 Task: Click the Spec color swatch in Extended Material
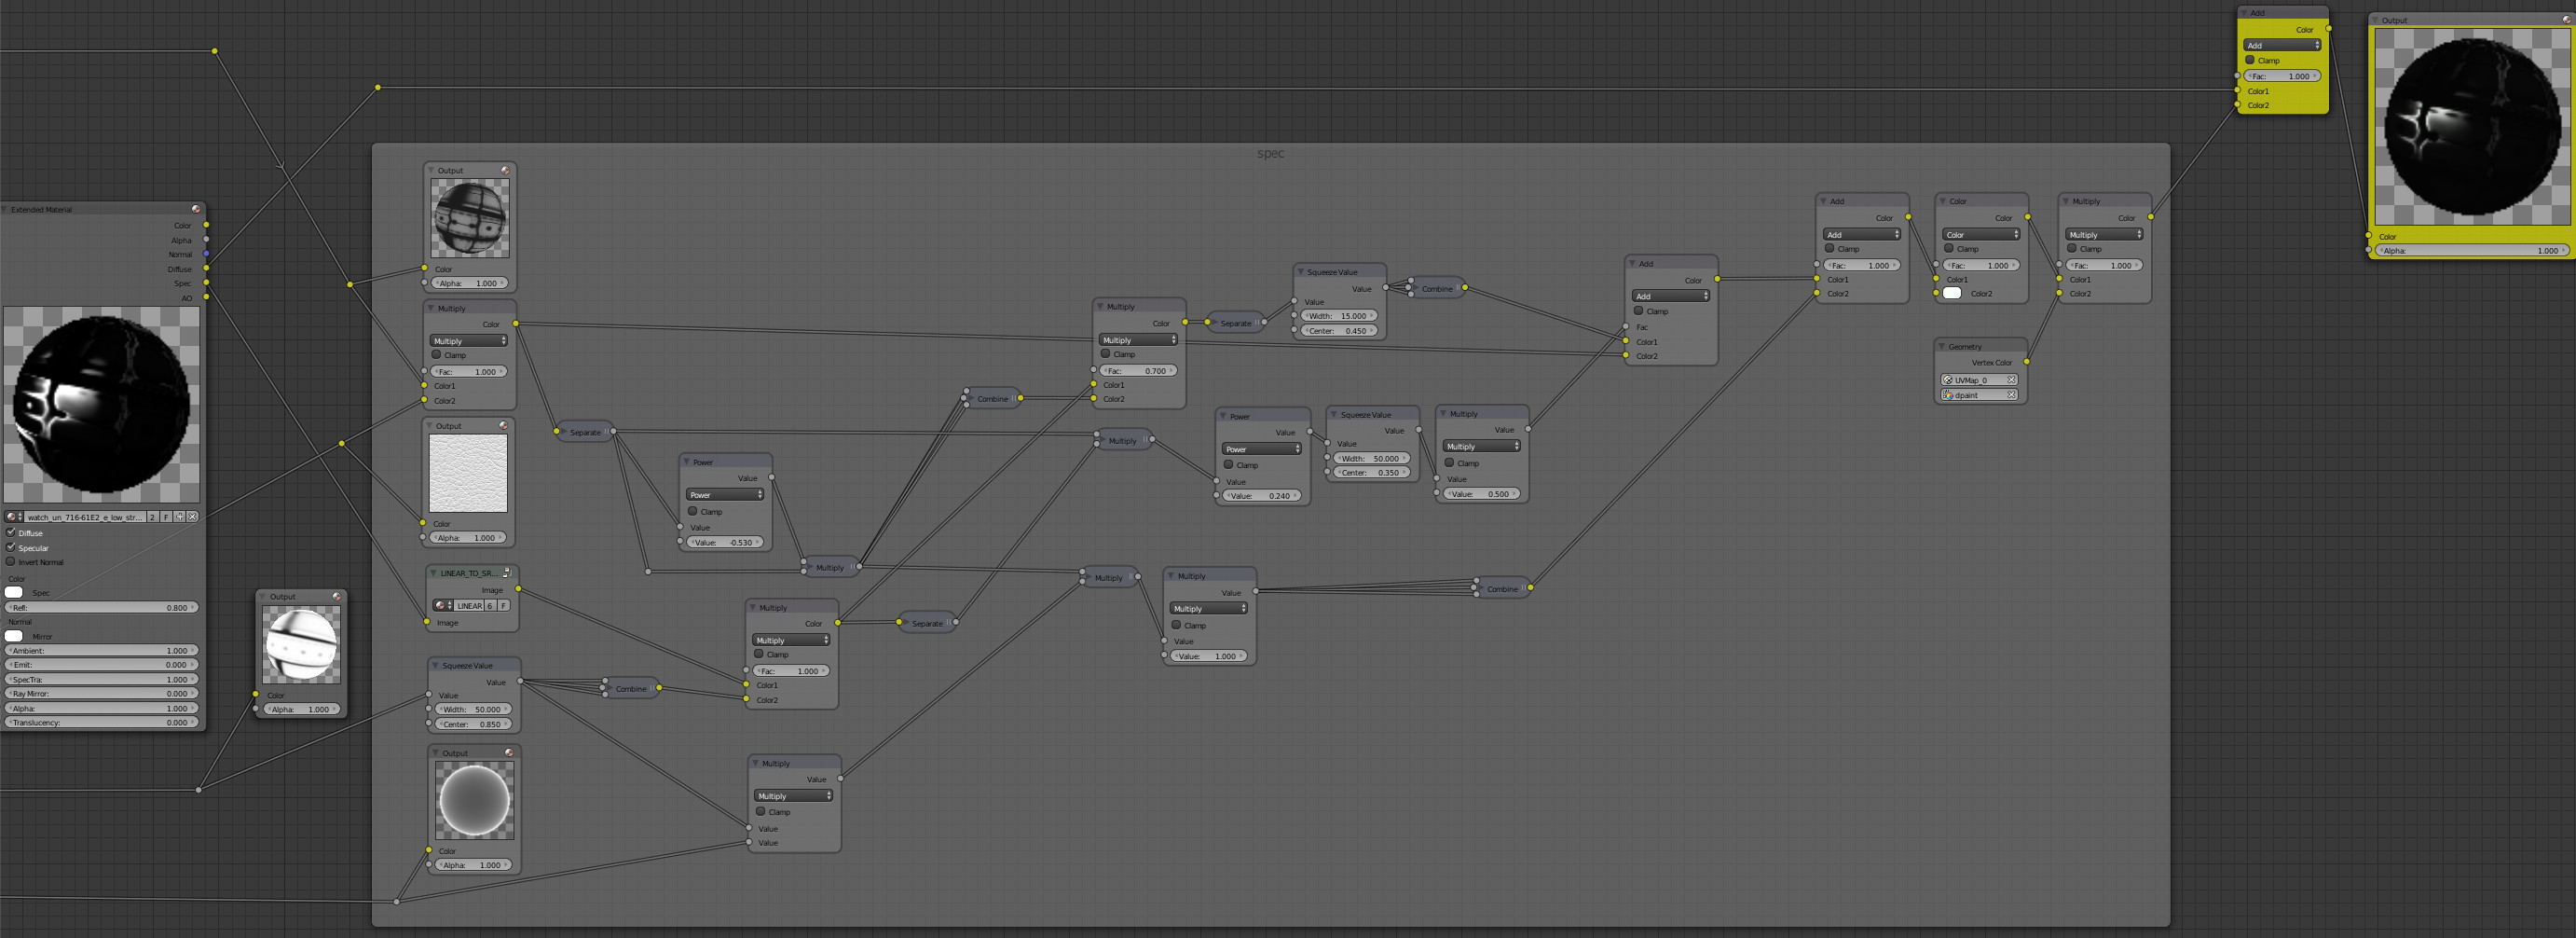coord(14,593)
